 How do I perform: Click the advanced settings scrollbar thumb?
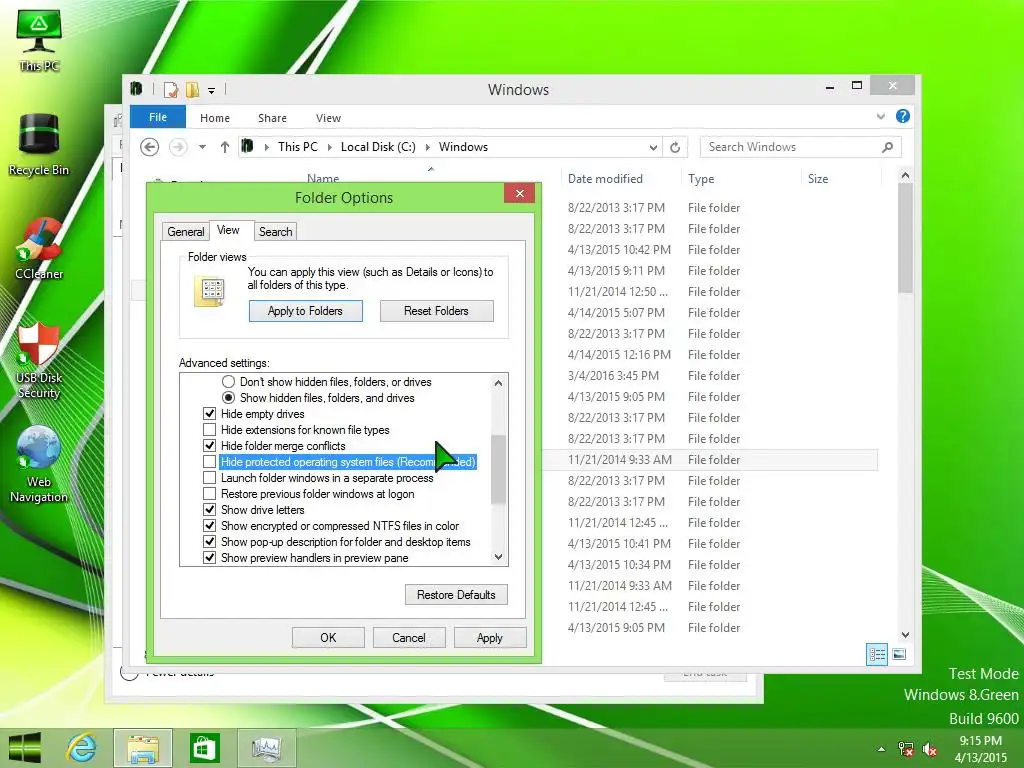click(498, 470)
